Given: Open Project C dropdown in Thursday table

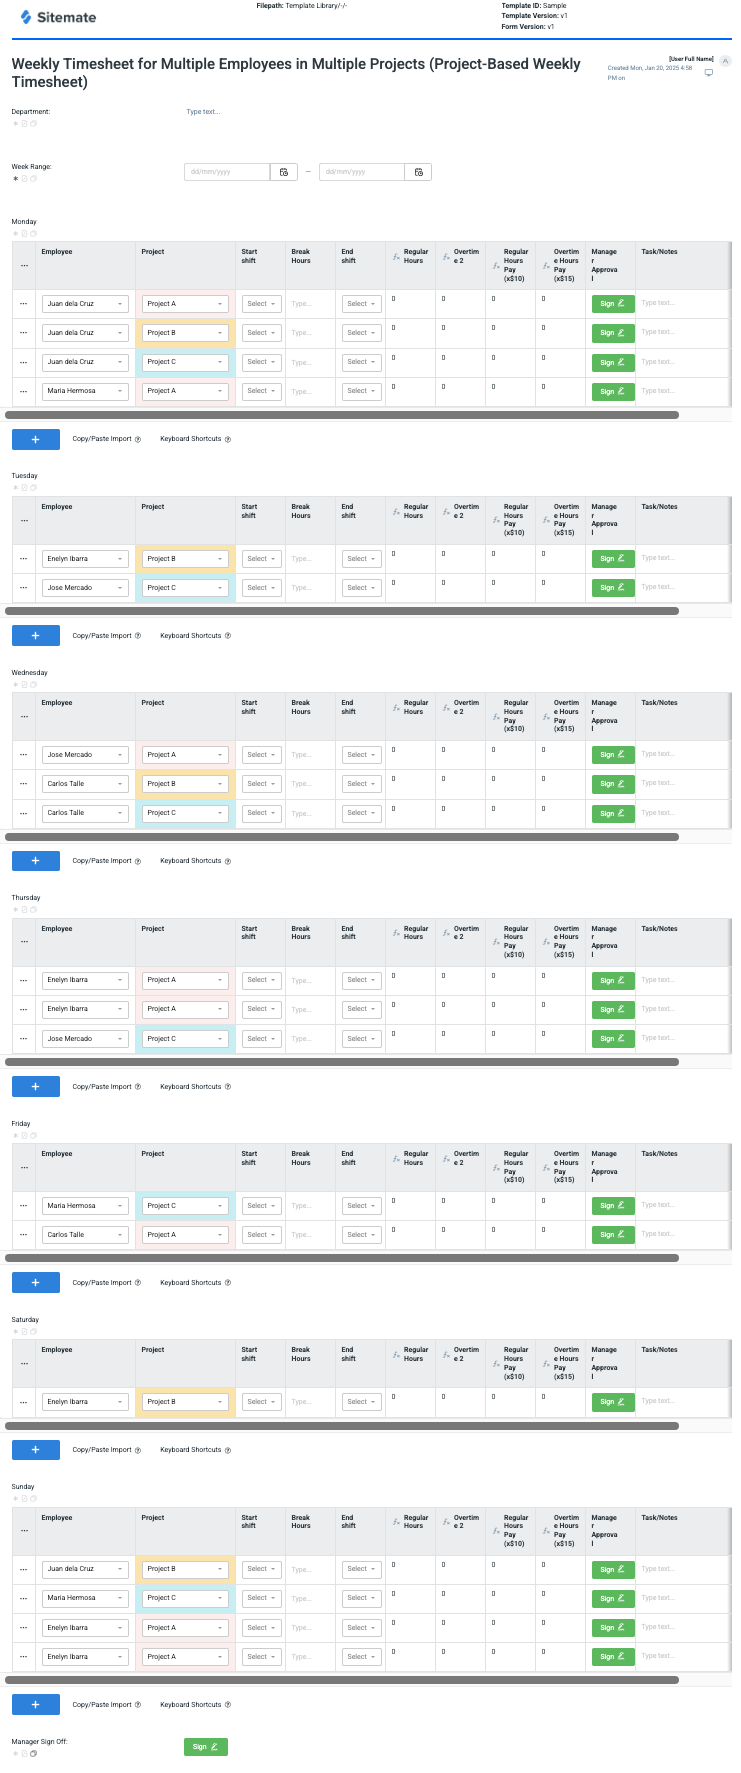Looking at the screenshot, I should coord(185,1039).
